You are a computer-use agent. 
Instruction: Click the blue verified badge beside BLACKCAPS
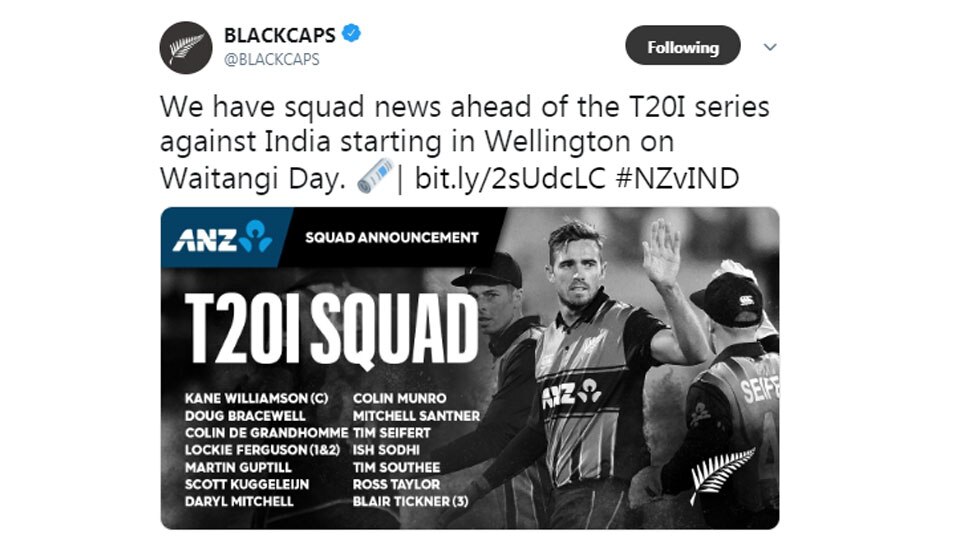[351, 34]
